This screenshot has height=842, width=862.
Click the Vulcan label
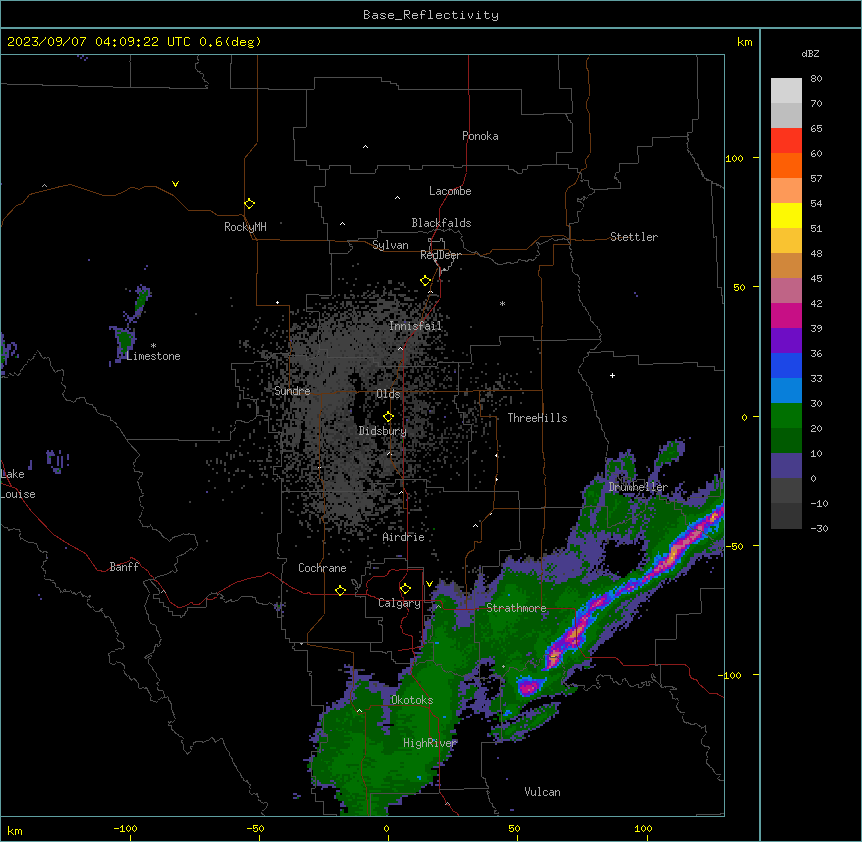point(542,792)
